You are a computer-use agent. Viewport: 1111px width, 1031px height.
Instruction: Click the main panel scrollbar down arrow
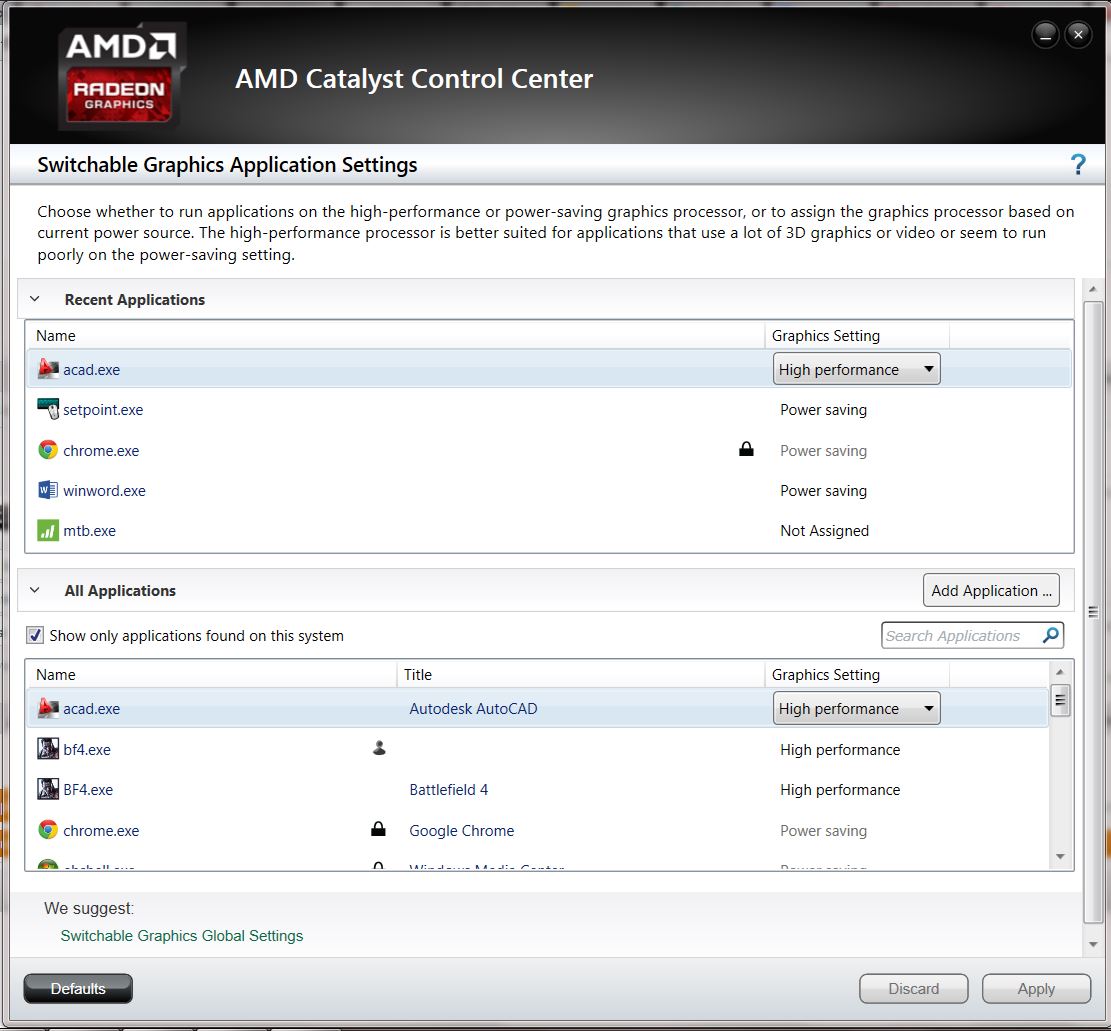1093,944
